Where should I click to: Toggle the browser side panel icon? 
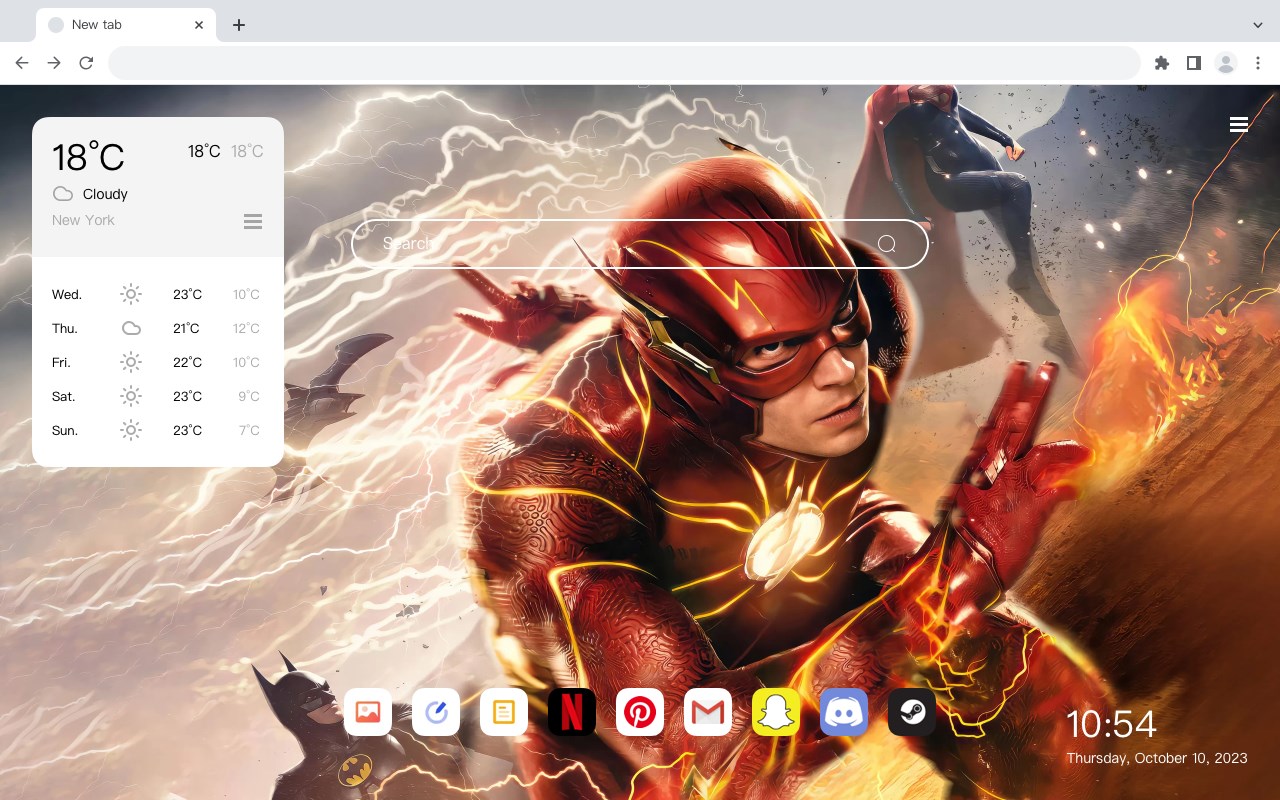tap(1193, 63)
